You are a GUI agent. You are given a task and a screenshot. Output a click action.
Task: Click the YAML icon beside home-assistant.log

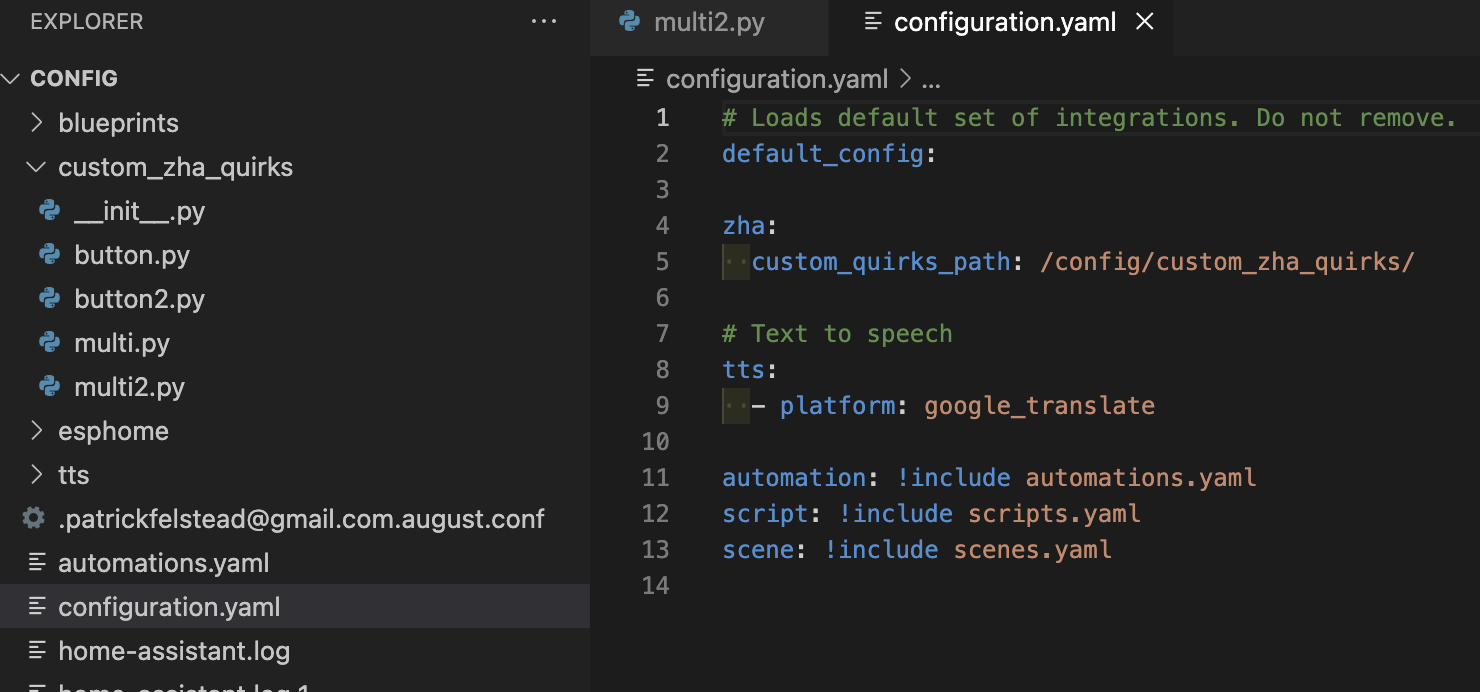pyautogui.click(x=37, y=650)
